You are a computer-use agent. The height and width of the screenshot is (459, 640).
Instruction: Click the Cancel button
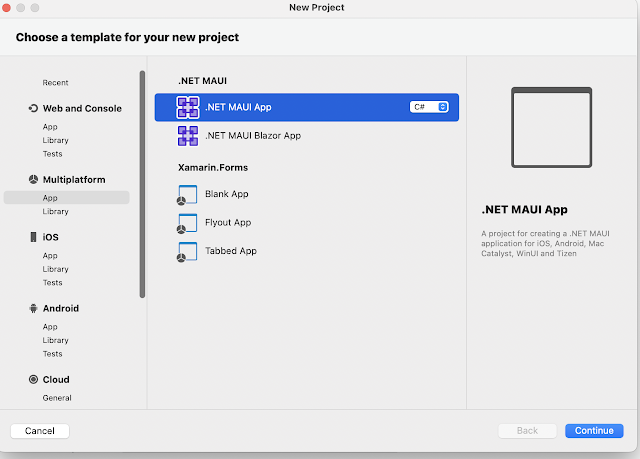[x=40, y=431]
